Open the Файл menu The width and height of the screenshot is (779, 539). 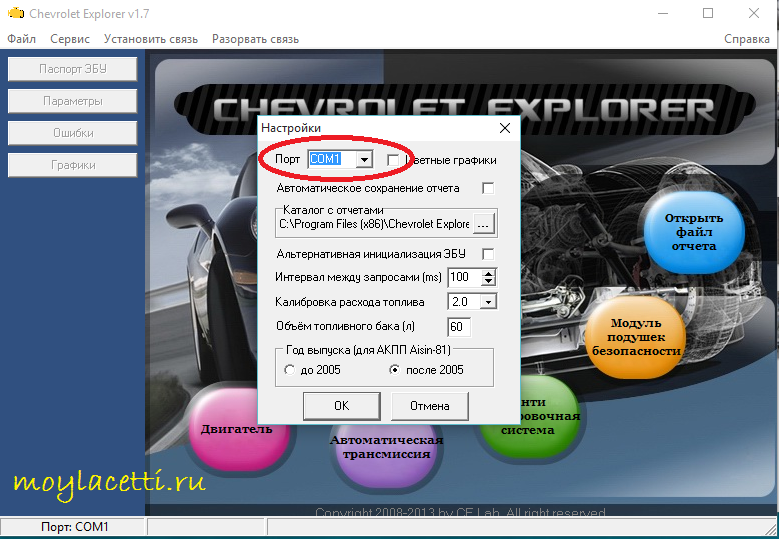[21, 39]
